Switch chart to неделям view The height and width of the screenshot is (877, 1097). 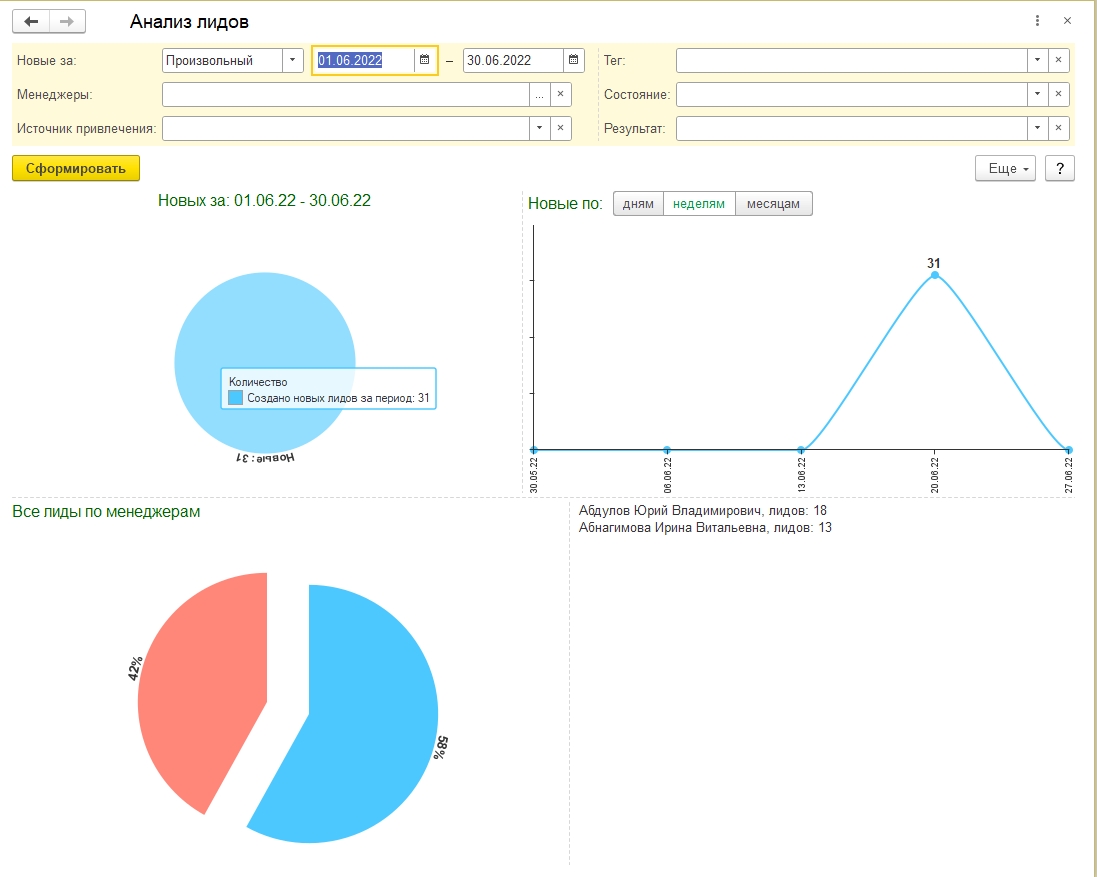point(699,204)
